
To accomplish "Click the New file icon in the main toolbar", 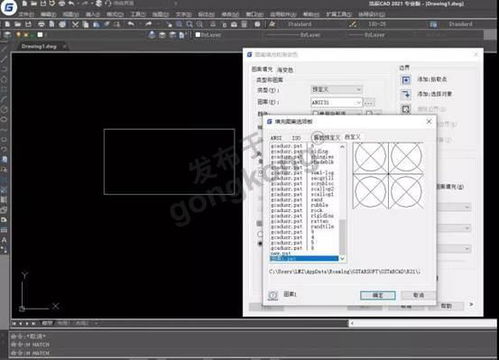I will (7, 24).
